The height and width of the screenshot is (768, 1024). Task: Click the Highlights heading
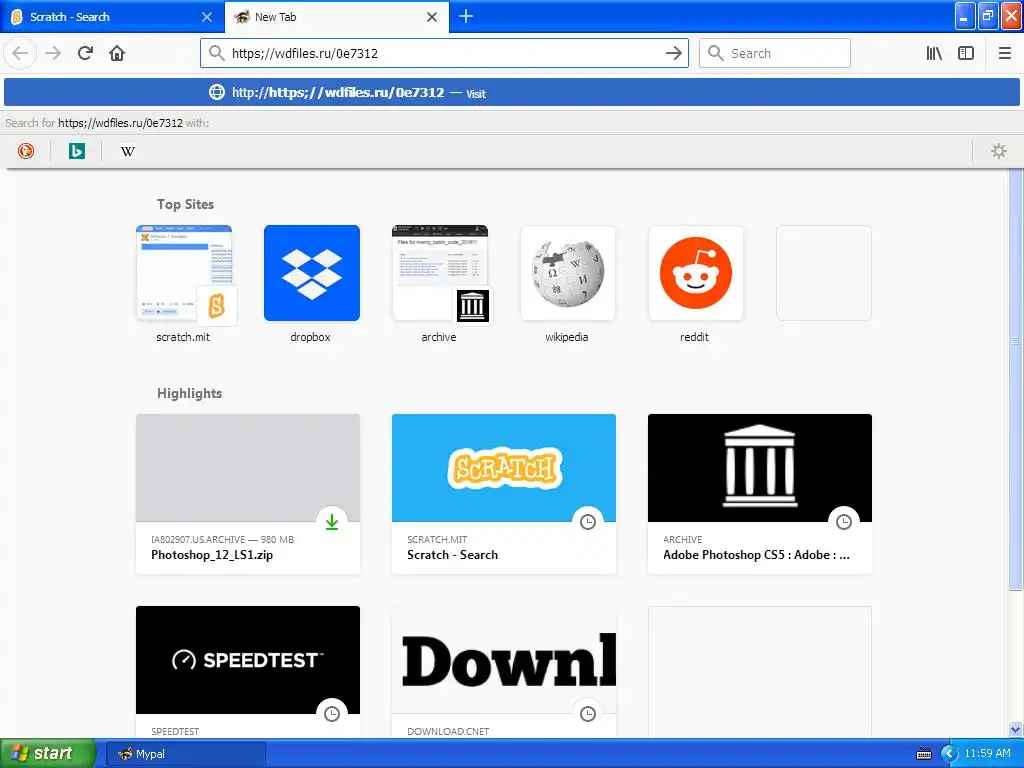point(189,393)
